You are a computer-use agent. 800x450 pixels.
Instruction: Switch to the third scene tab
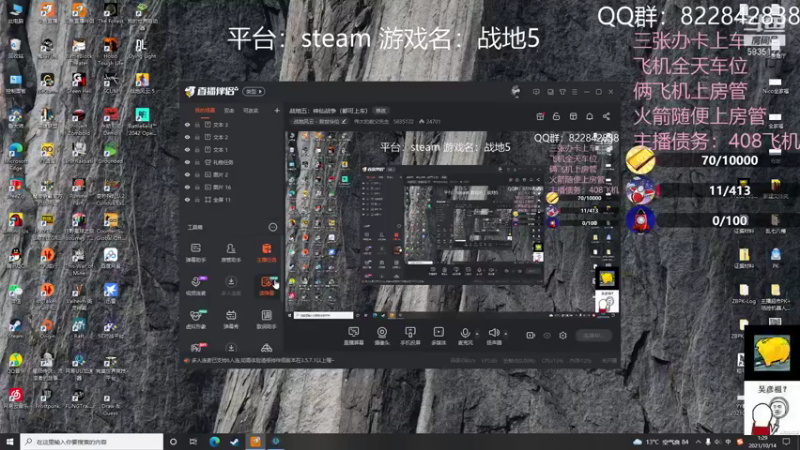coord(251,110)
